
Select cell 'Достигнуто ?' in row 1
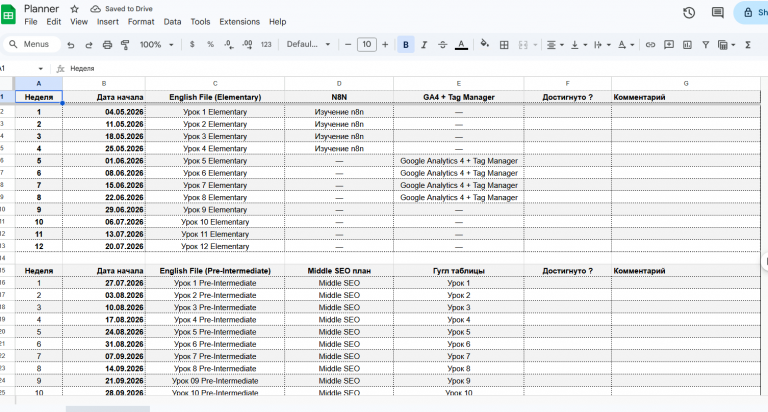[x=568, y=97]
